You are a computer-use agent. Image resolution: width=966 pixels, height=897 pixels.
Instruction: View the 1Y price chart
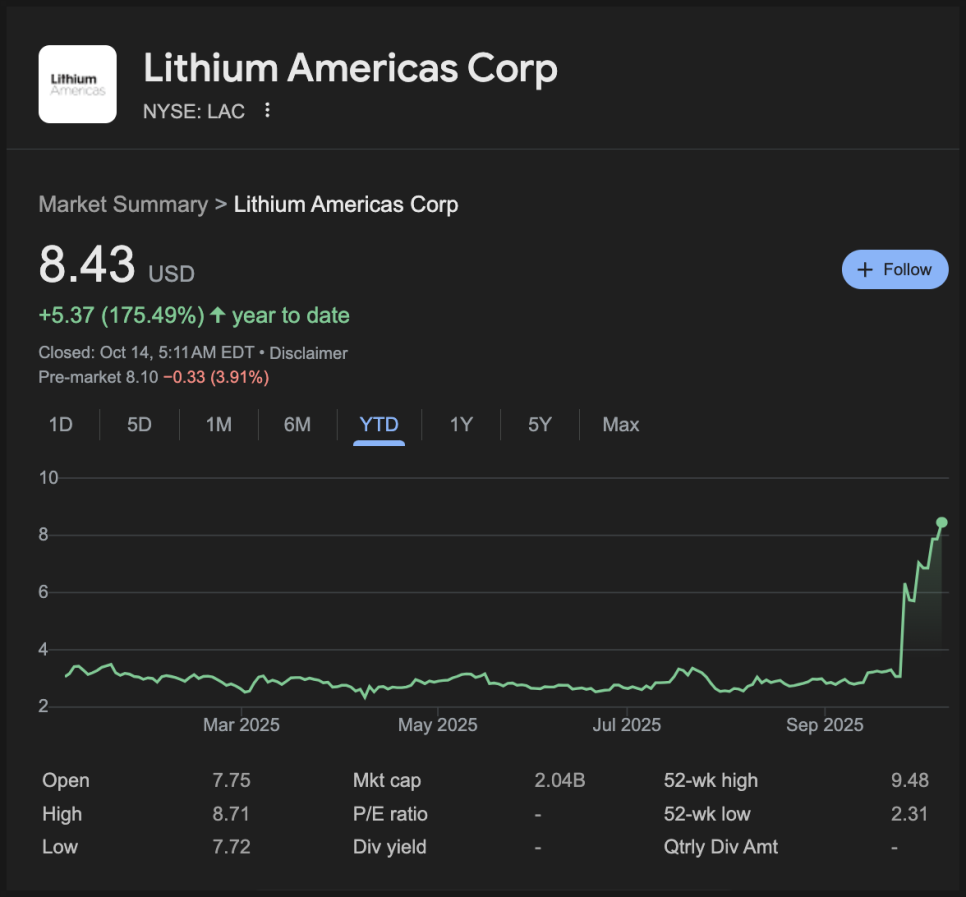coord(460,425)
